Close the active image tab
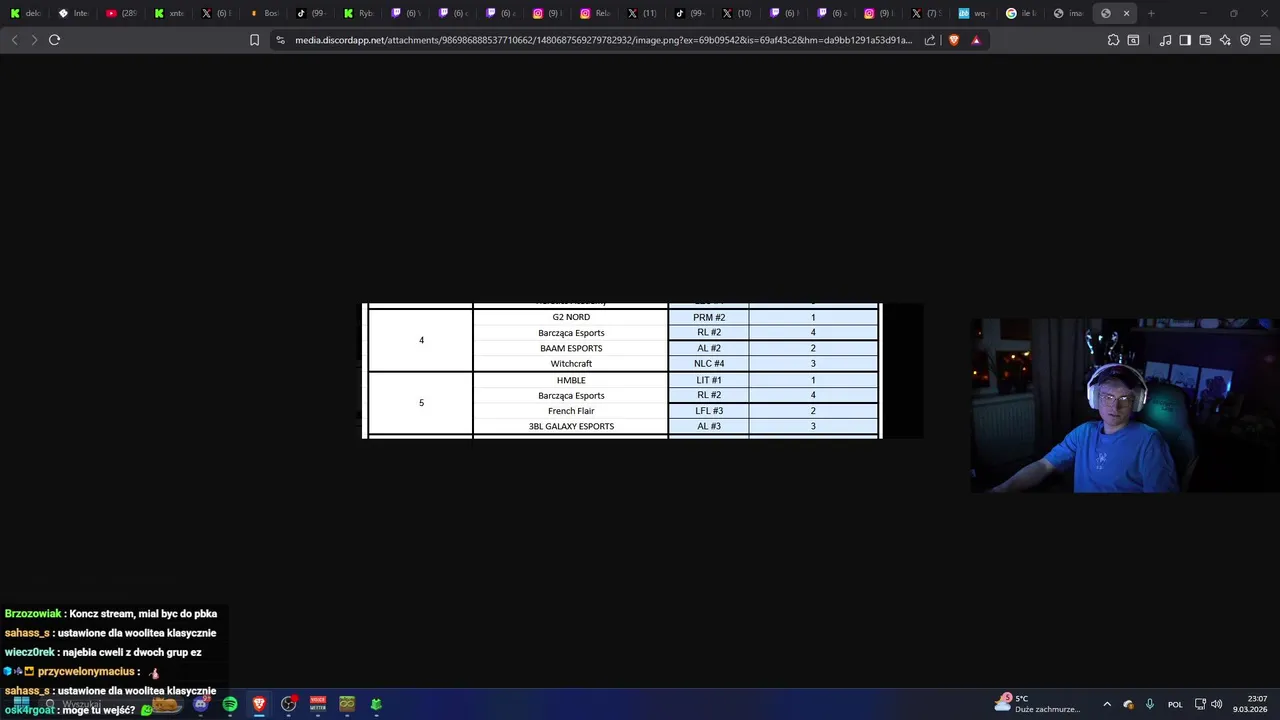1280x720 pixels. pyautogui.click(x=1127, y=13)
